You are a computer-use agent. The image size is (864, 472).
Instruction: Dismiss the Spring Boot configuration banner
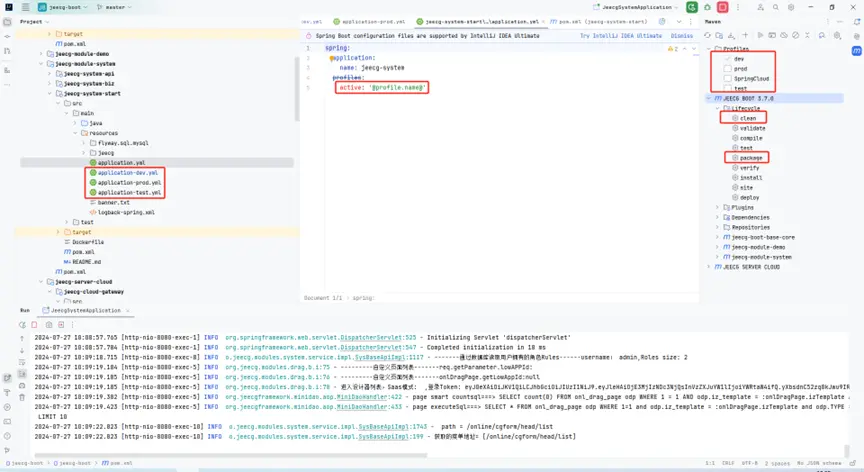pyautogui.click(x=681, y=35)
